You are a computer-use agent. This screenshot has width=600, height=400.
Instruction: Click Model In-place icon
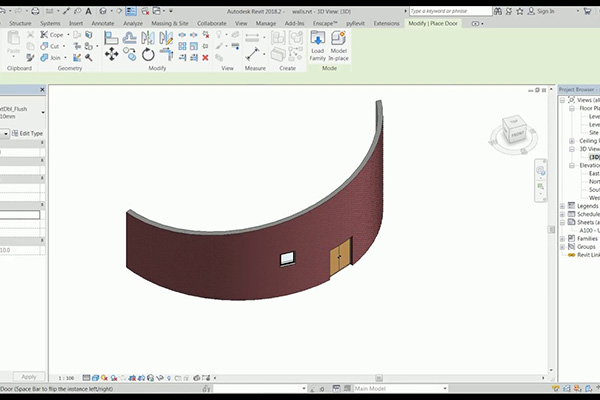point(338,46)
